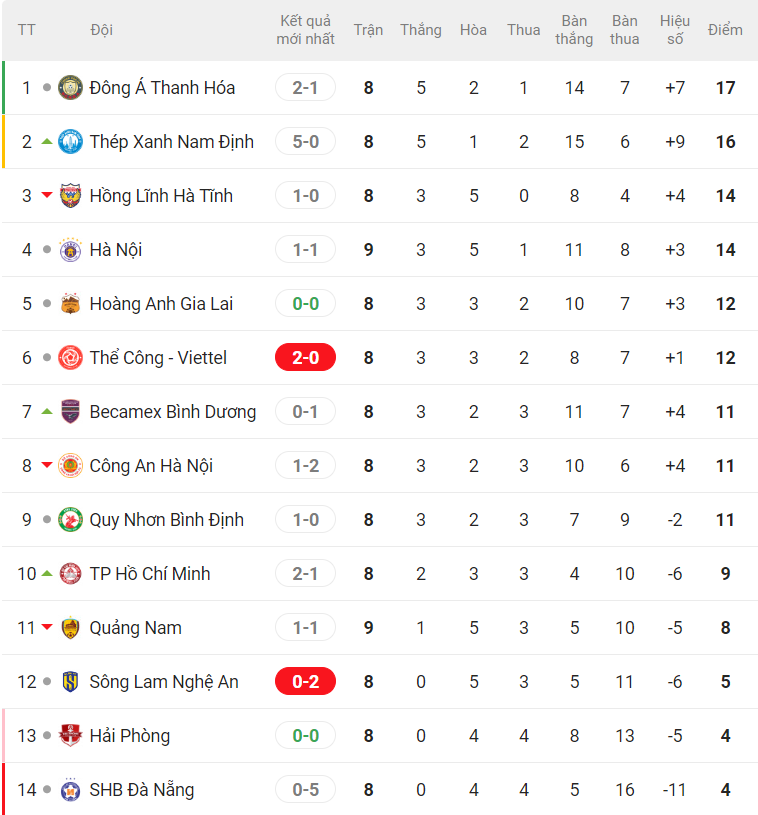758x815 pixels.
Task: Click the Điểm column header
Action: [x=725, y=30]
